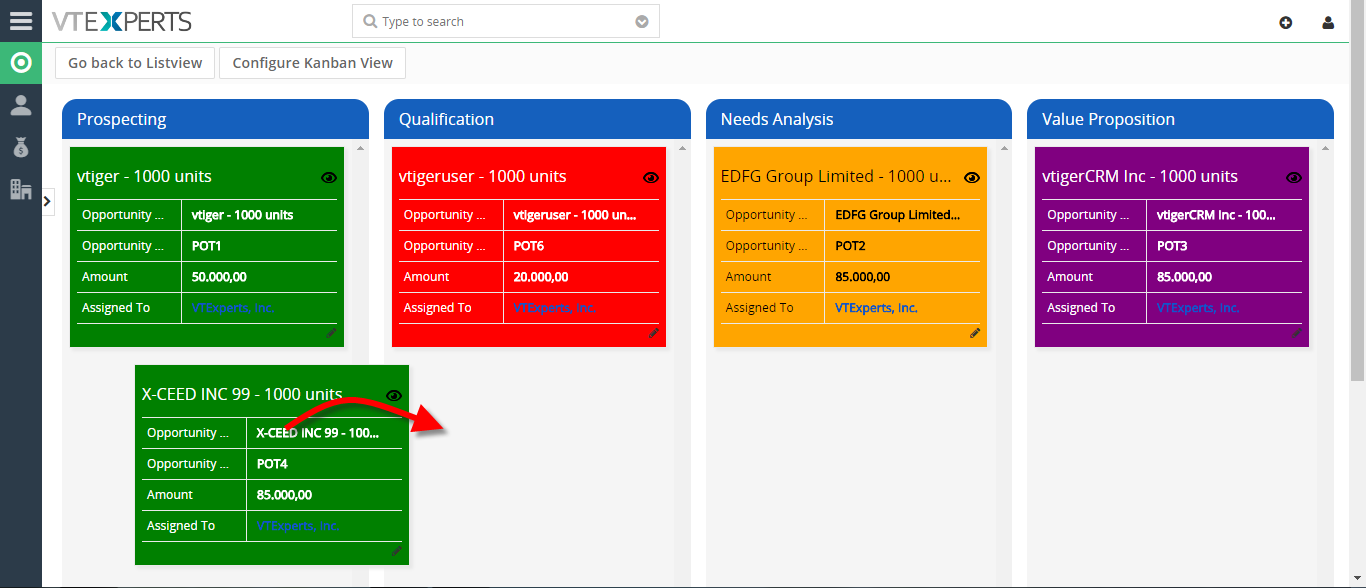Select the Qualification column header

pyautogui.click(x=537, y=119)
